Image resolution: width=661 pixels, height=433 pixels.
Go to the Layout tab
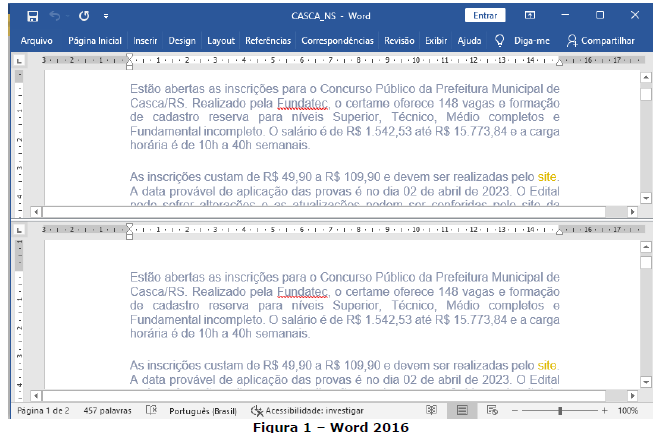tap(220, 41)
